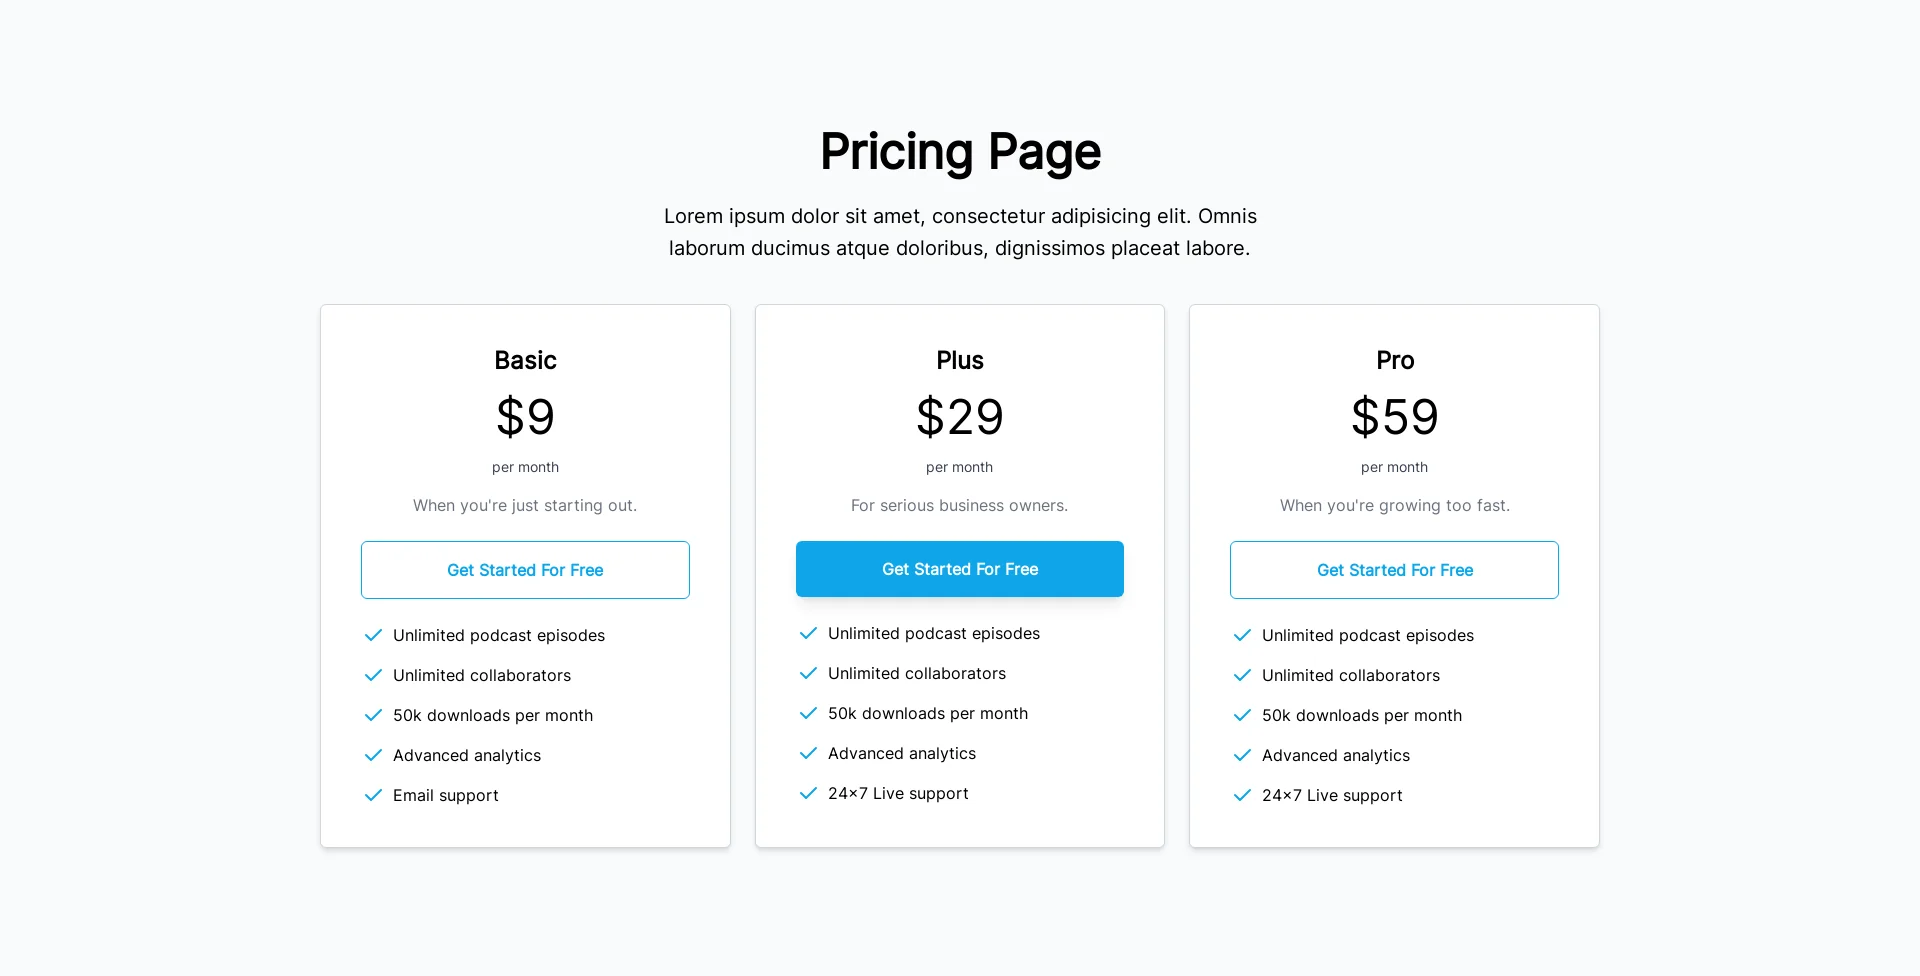Click checkmark beside Basic's 50k downloads per month
This screenshot has width=1920, height=976.
[x=373, y=715]
